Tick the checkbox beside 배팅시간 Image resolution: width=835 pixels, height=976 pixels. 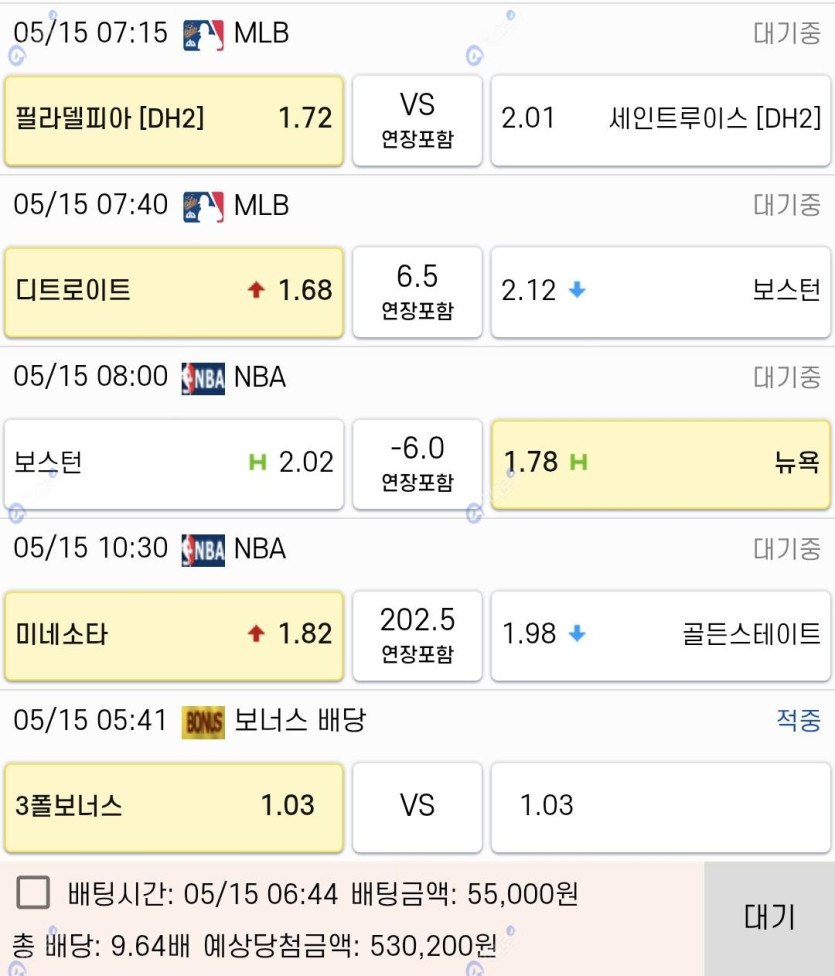(33, 893)
